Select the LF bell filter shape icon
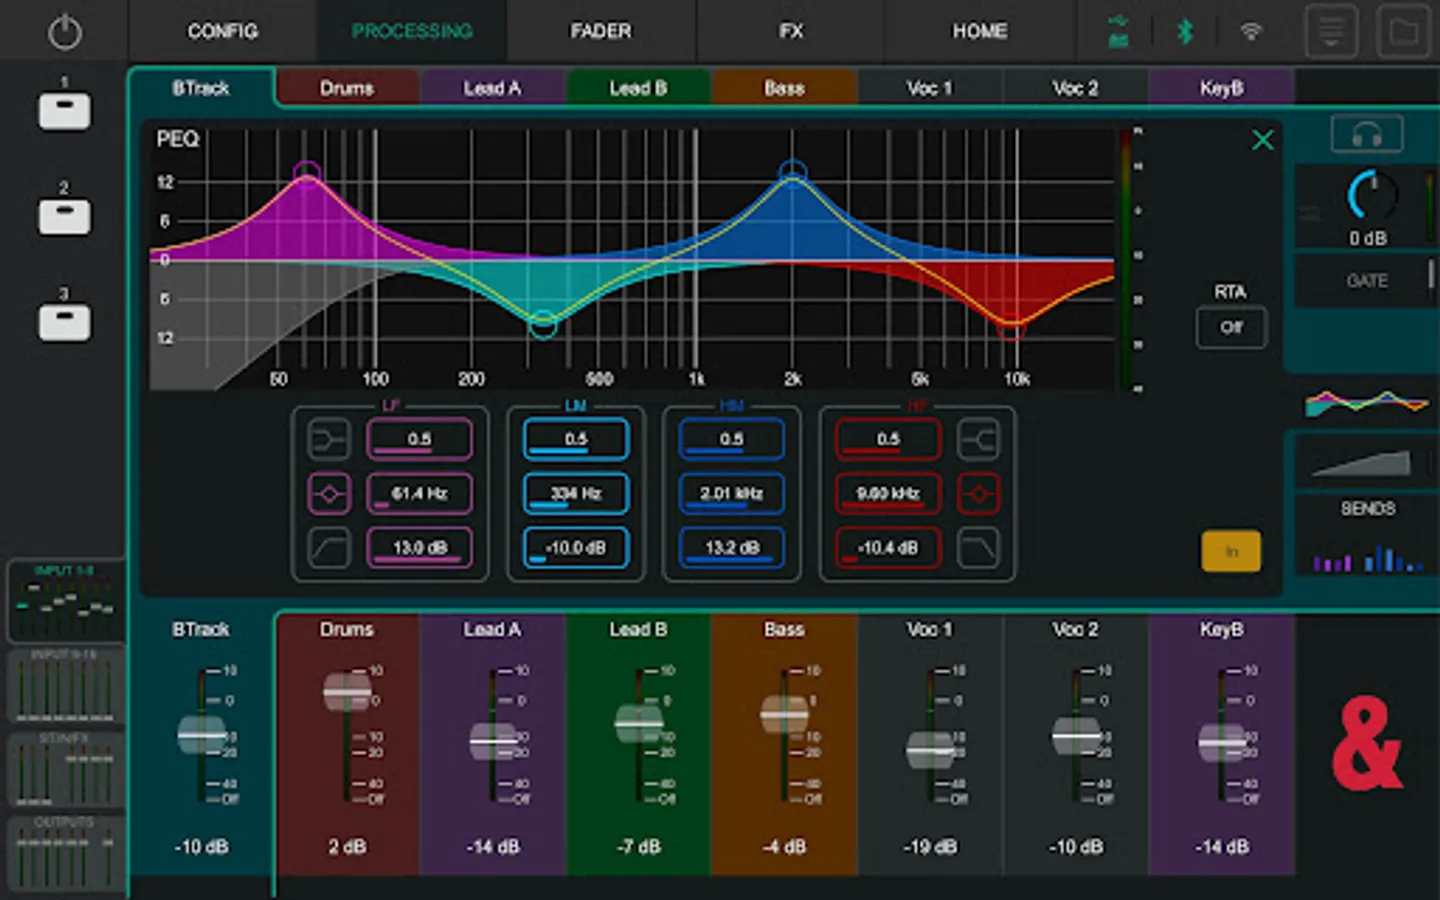 coord(329,494)
